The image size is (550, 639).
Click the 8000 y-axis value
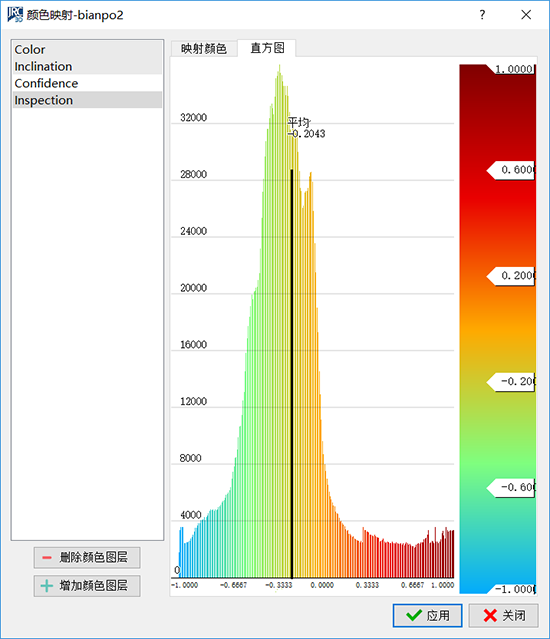tap(191, 458)
